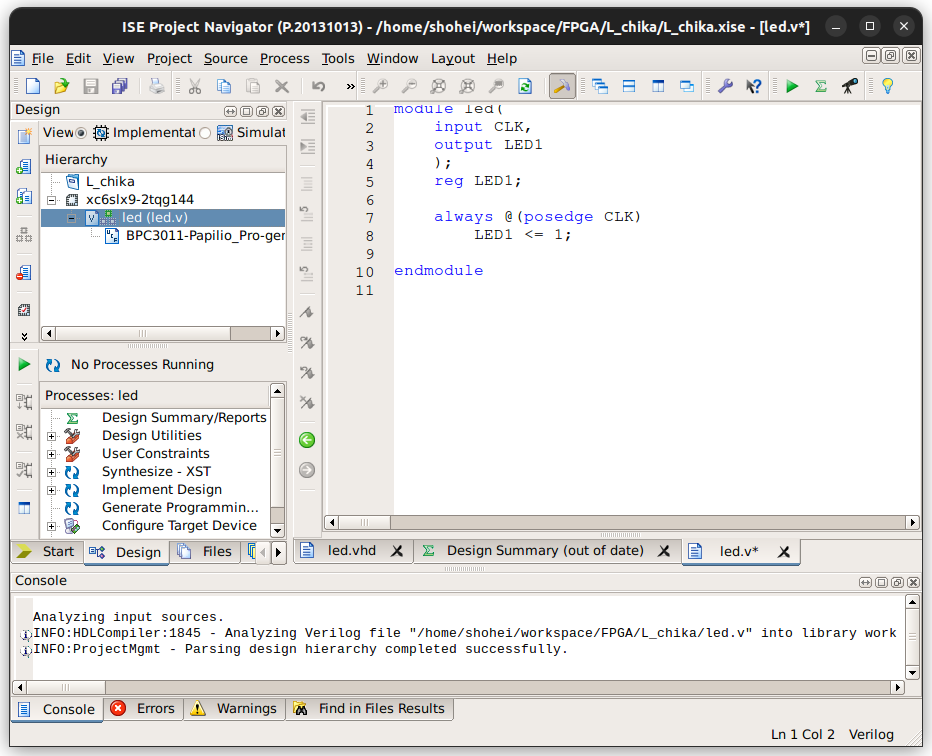Expand the Synthesize - XST process
Viewport: 932px width, 756px height.
pos(52,472)
